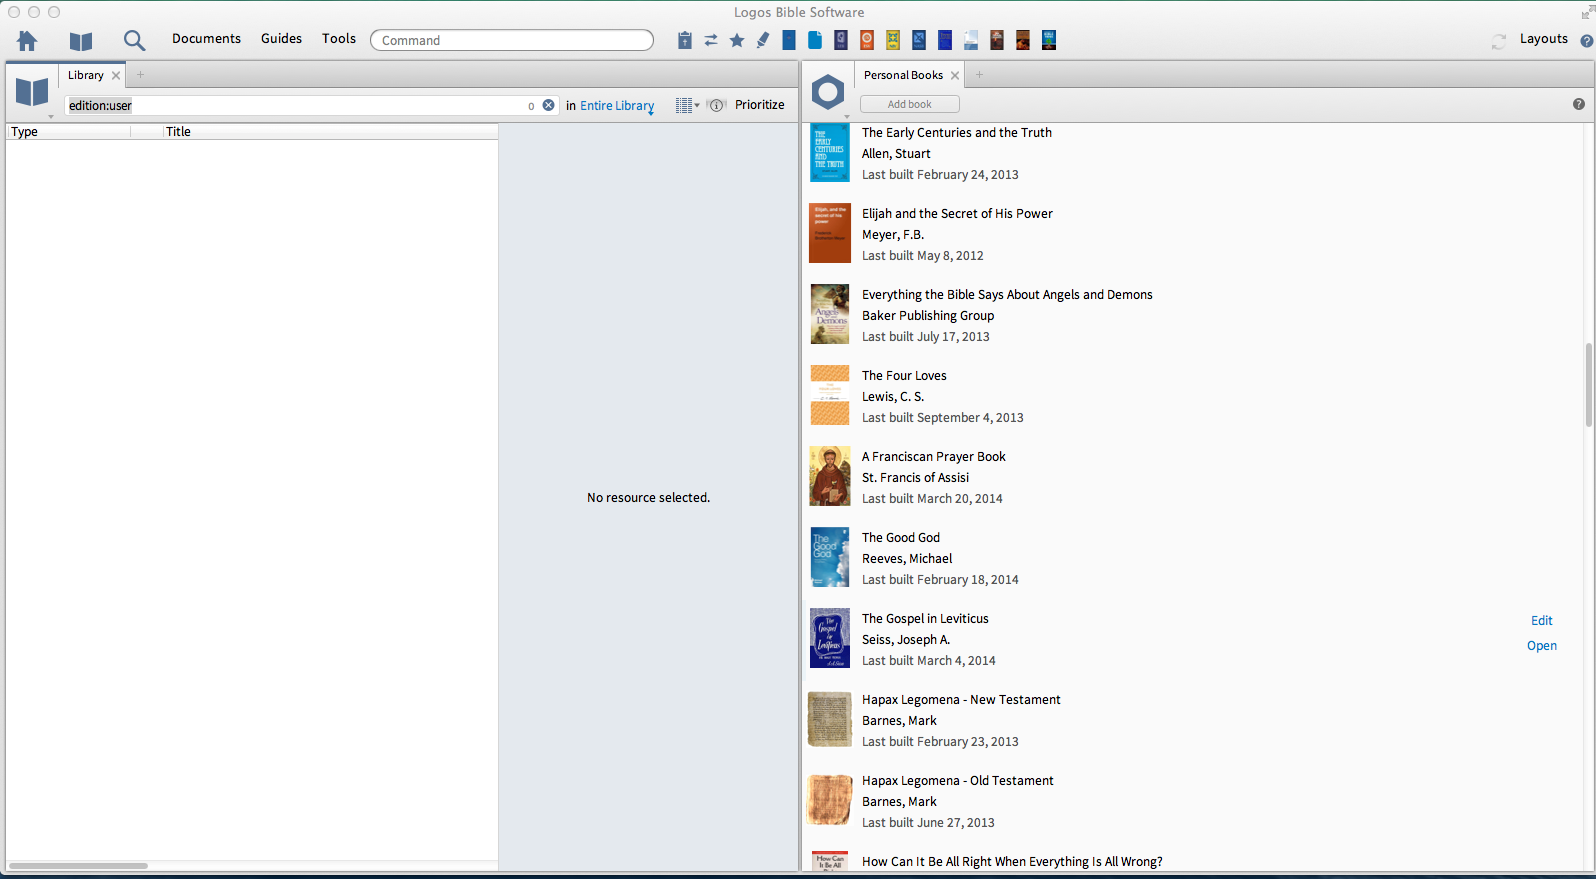Image resolution: width=1596 pixels, height=879 pixels.
Task: Select the Angels and Demons cover thumbnail
Action: pyautogui.click(x=829, y=314)
